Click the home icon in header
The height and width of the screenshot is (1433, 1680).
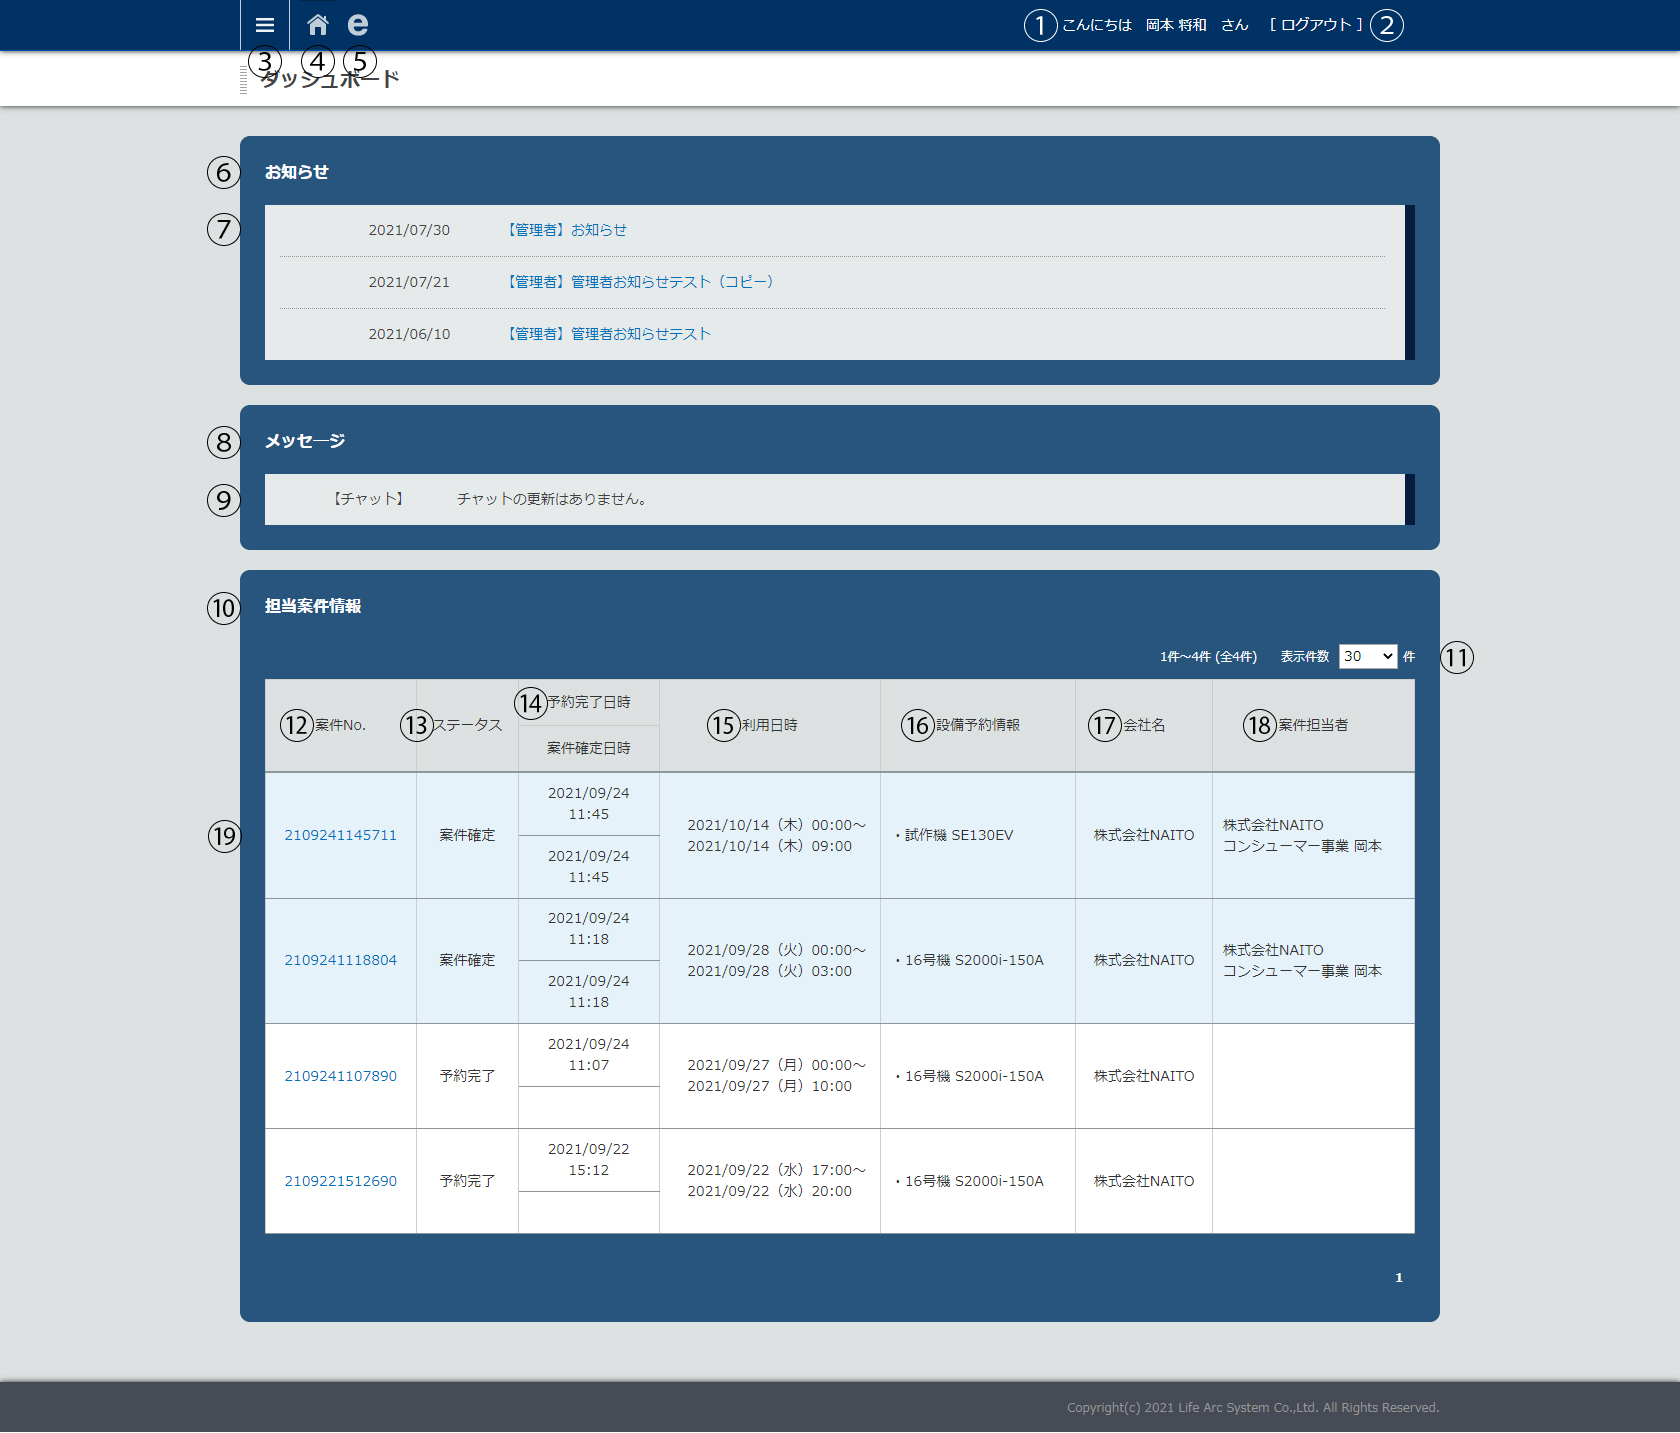(x=318, y=25)
